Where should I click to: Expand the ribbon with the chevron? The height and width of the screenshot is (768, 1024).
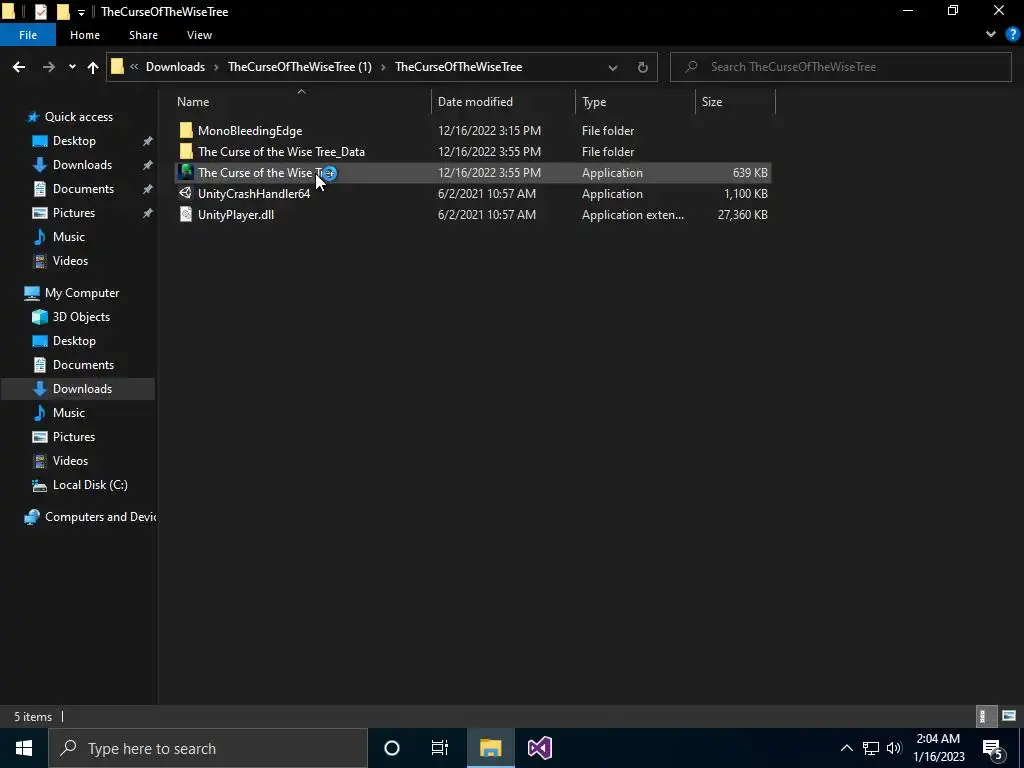991,35
